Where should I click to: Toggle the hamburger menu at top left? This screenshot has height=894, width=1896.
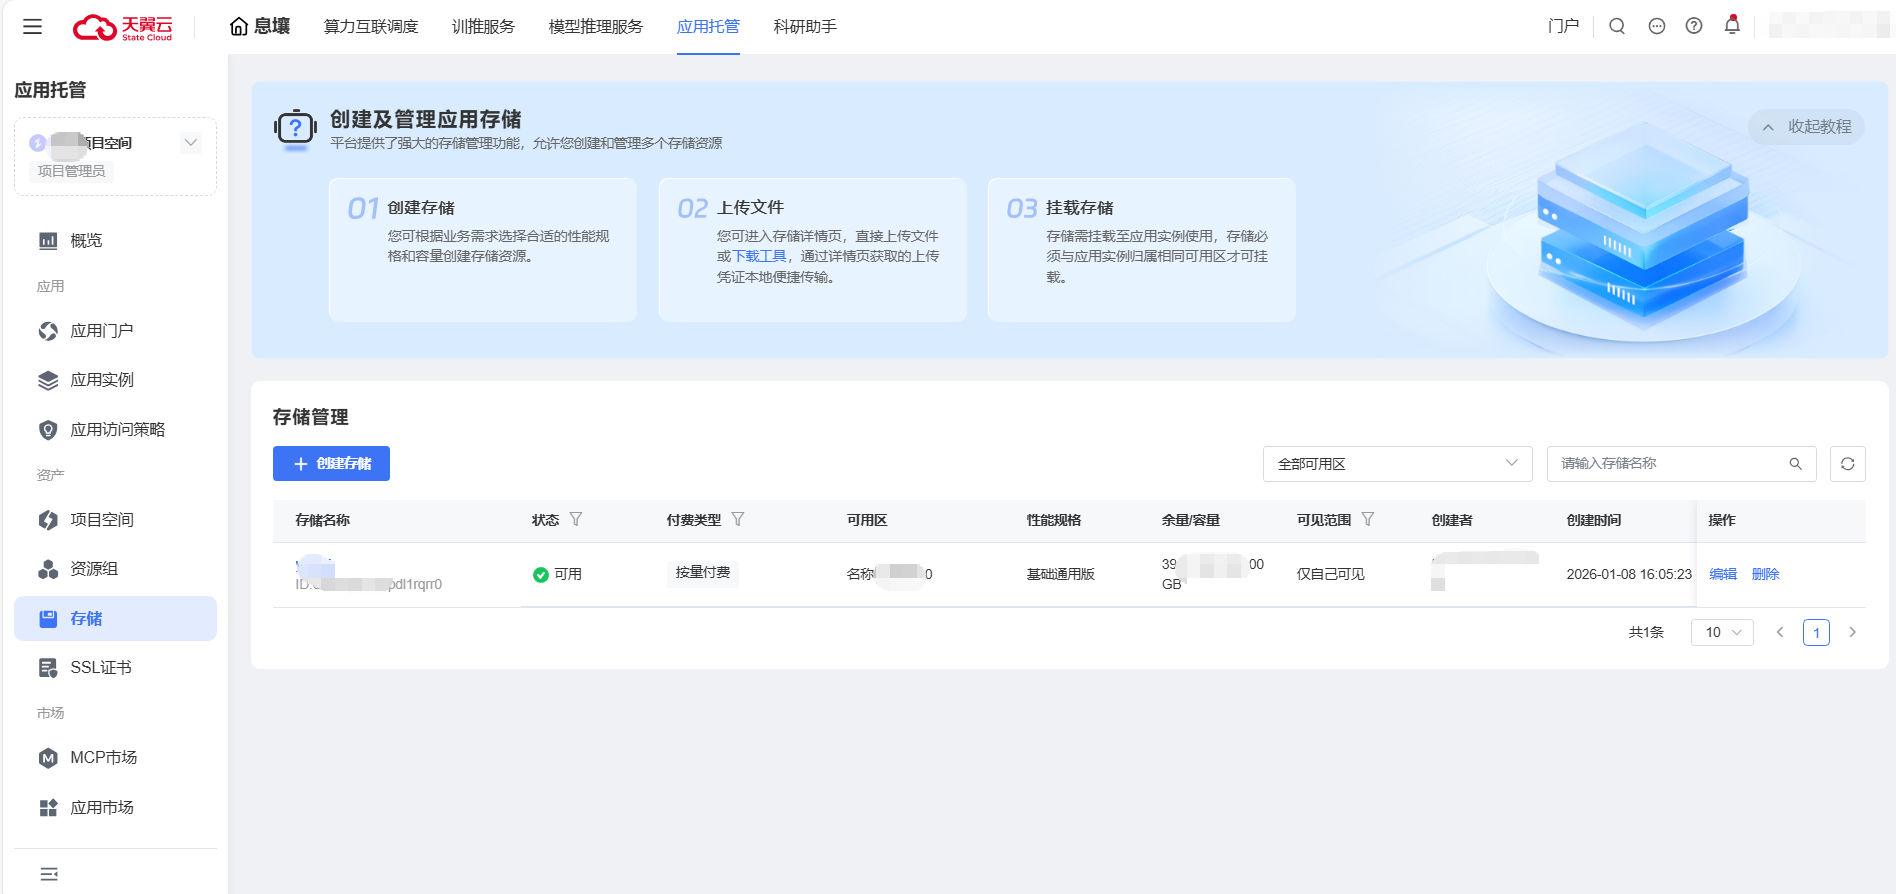[33, 27]
